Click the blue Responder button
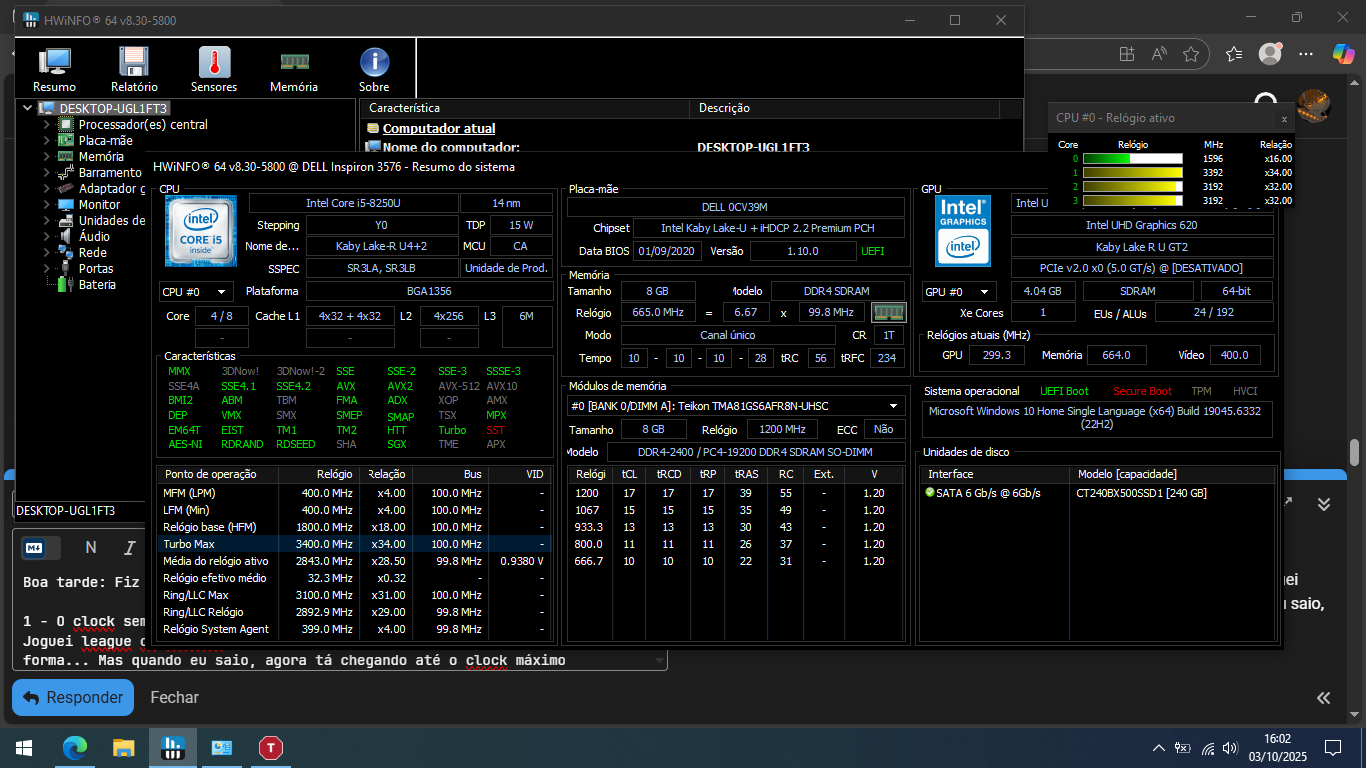 point(73,697)
